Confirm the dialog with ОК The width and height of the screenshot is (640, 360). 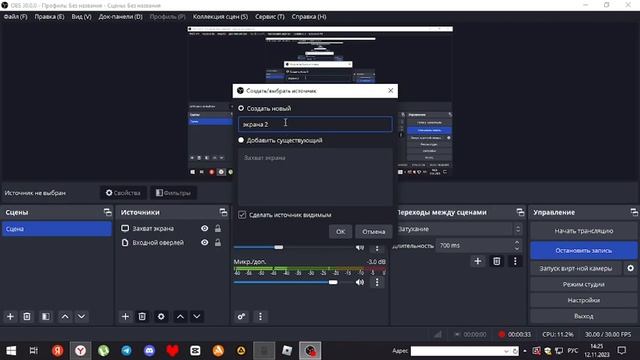[340, 231]
